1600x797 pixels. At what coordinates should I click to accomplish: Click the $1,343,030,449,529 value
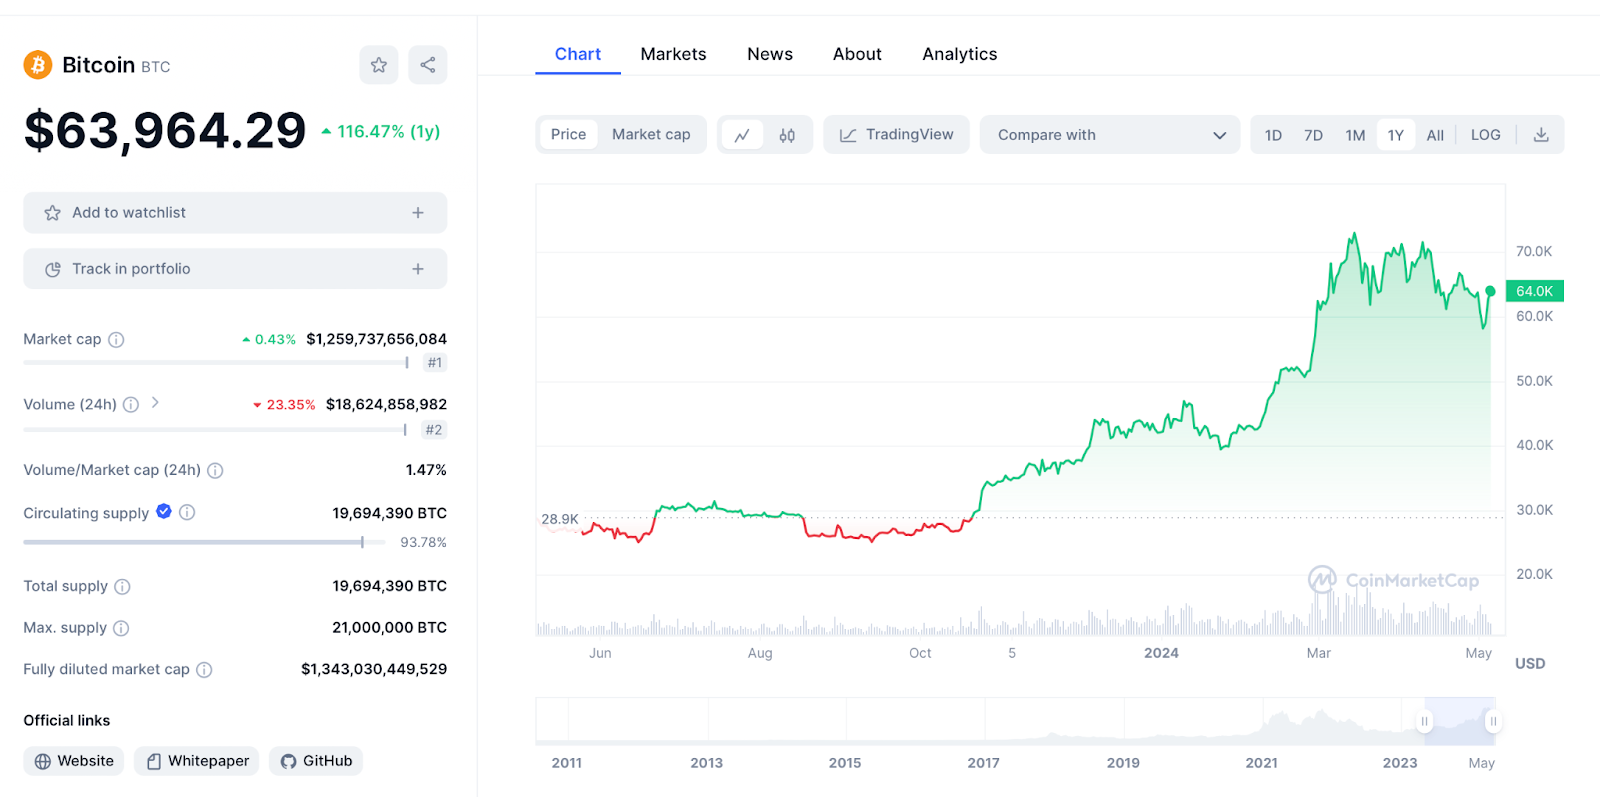374,669
